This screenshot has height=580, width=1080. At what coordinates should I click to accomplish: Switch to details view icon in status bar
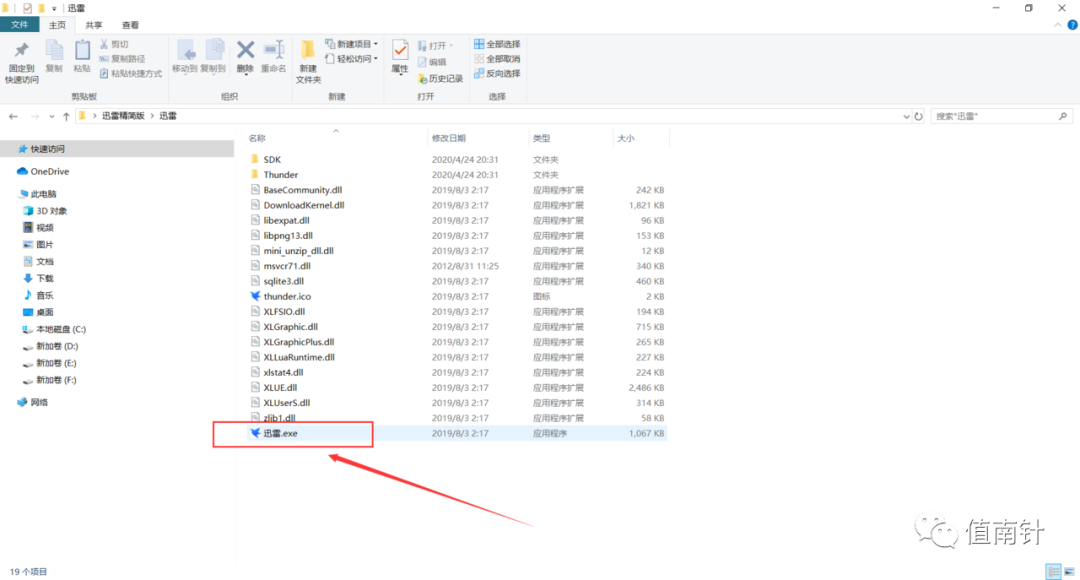[1053, 572]
